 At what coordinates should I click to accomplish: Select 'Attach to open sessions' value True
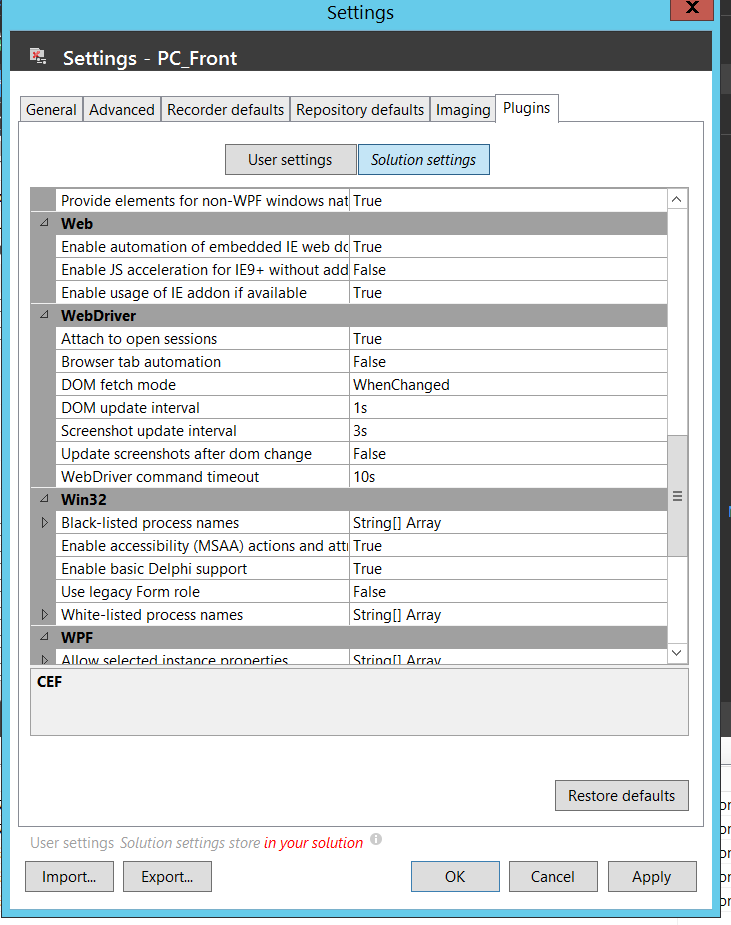point(508,339)
